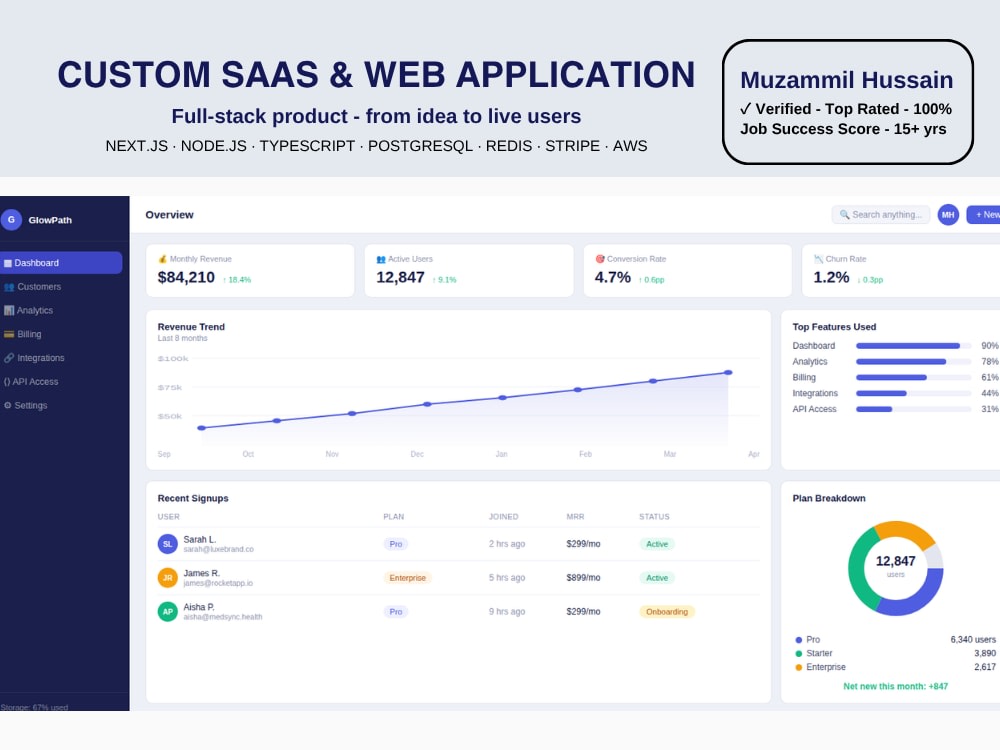Click the GlowPath logo circle icon
This screenshot has width=1000, height=750.
coord(11,219)
